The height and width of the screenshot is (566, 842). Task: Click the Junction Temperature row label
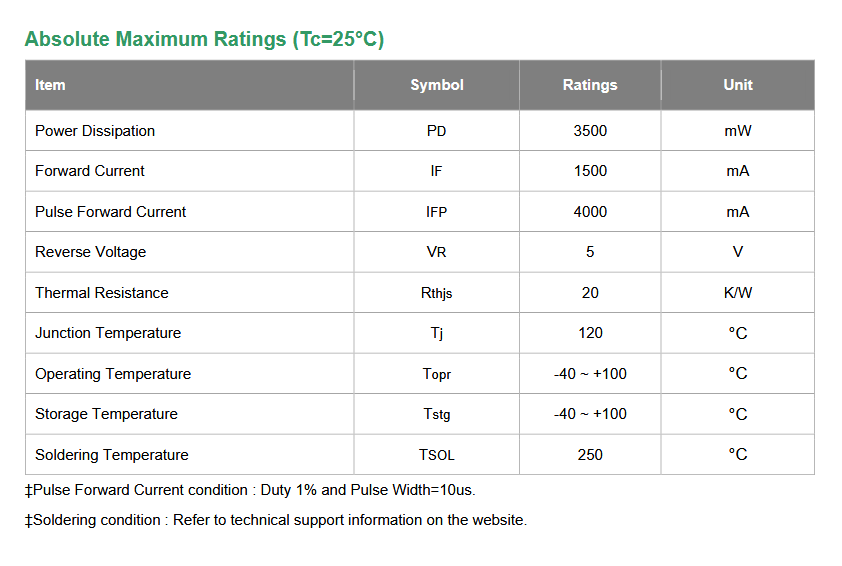pos(108,333)
